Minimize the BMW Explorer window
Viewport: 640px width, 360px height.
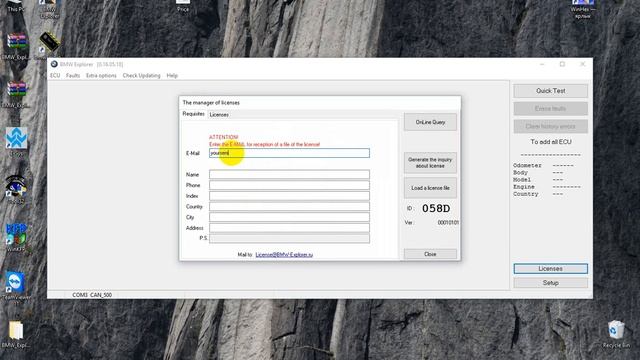[x=542, y=64]
